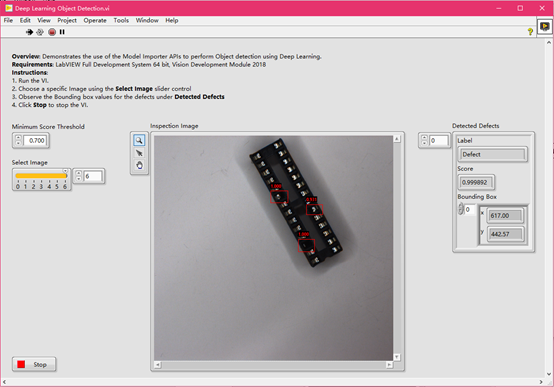Click the Abort Execution red stop icon
This screenshot has width=554, height=387.
pyautogui.click(x=52, y=32)
